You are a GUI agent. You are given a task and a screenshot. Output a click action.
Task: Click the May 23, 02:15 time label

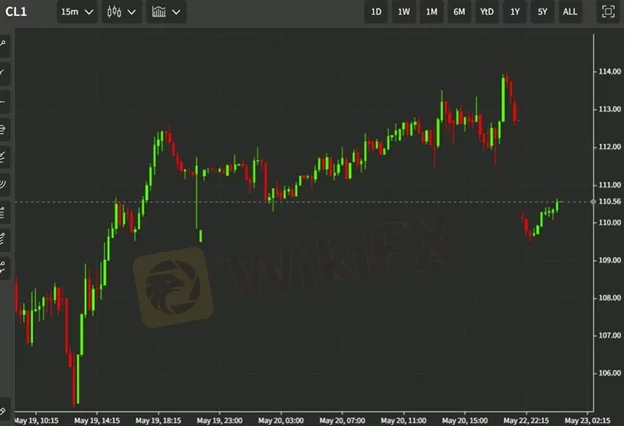coord(587,421)
